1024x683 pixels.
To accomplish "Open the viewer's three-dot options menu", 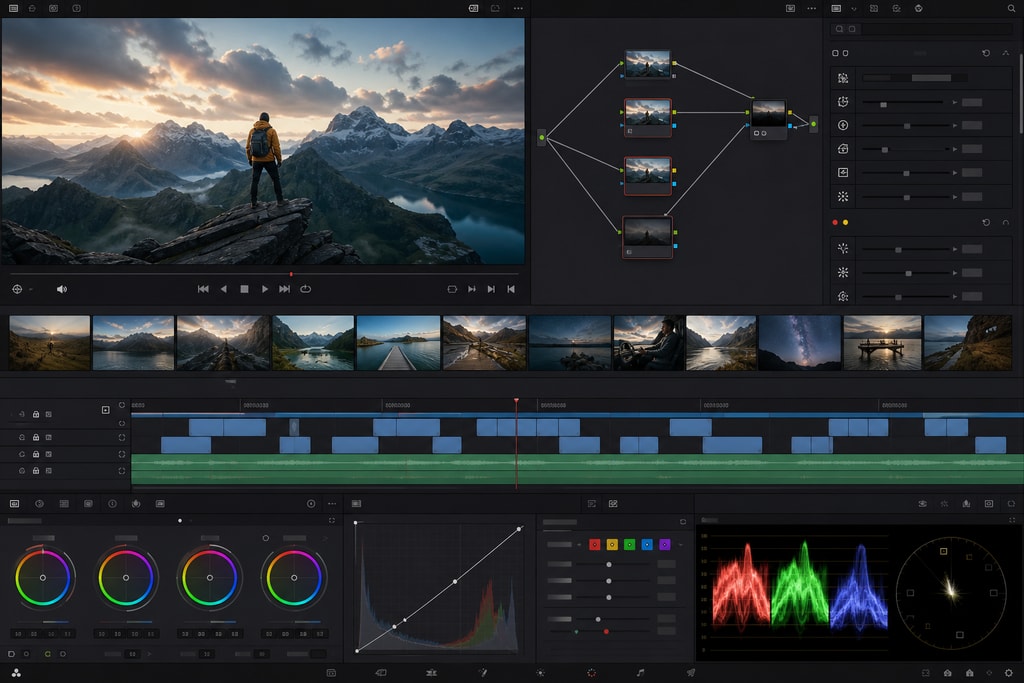I will point(518,8).
